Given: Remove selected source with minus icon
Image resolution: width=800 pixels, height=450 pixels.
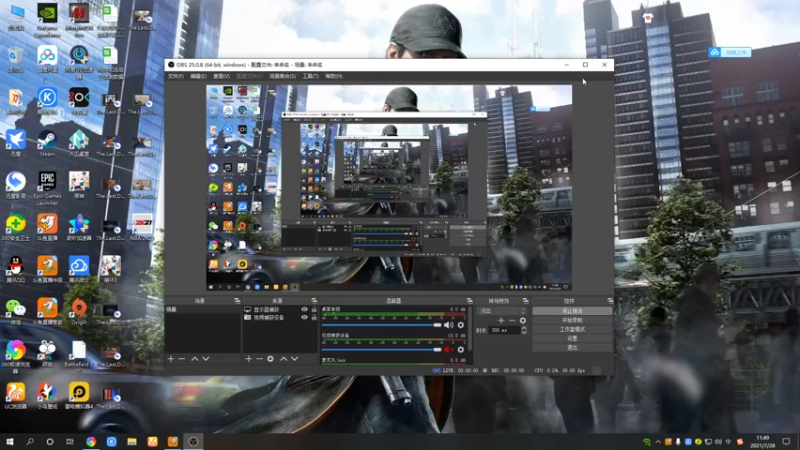Looking at the screenshot, I should [259, 359].
